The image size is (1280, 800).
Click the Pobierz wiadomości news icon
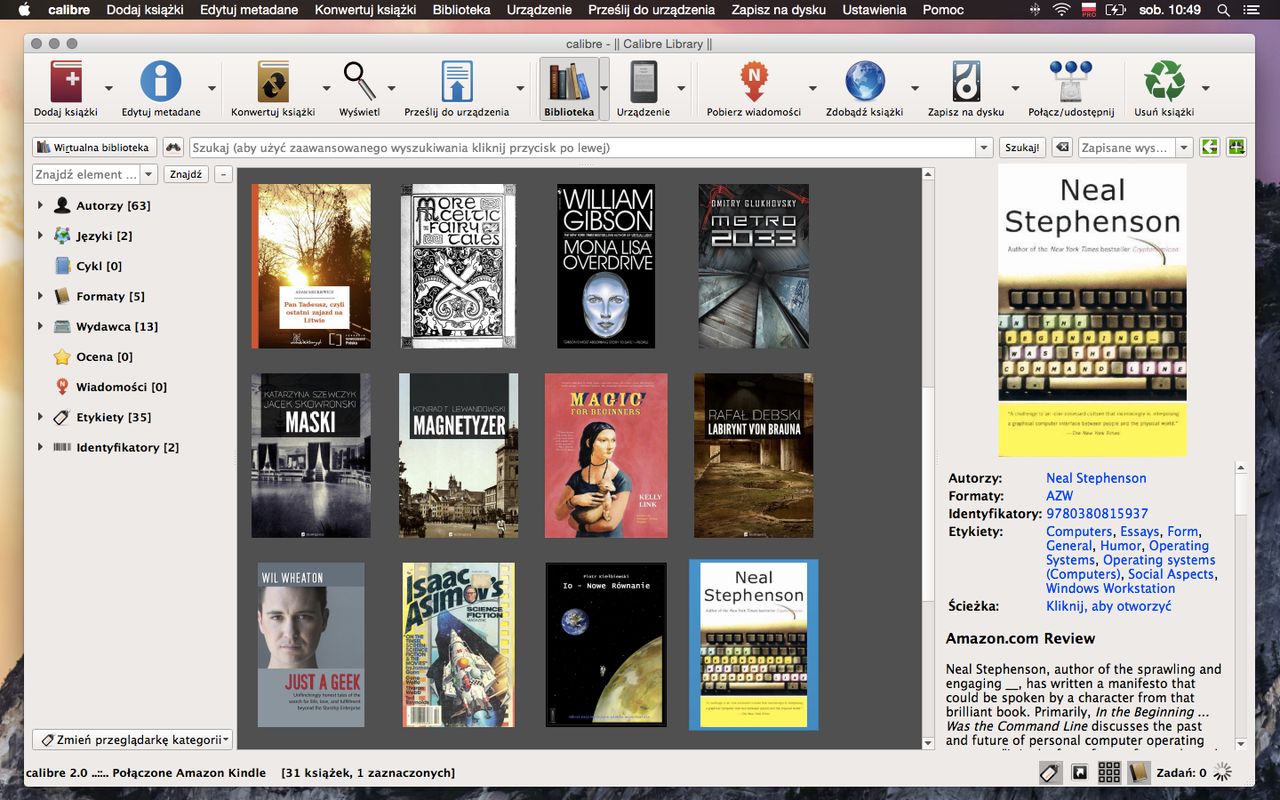pyautogui.click(x=753, y=82)
